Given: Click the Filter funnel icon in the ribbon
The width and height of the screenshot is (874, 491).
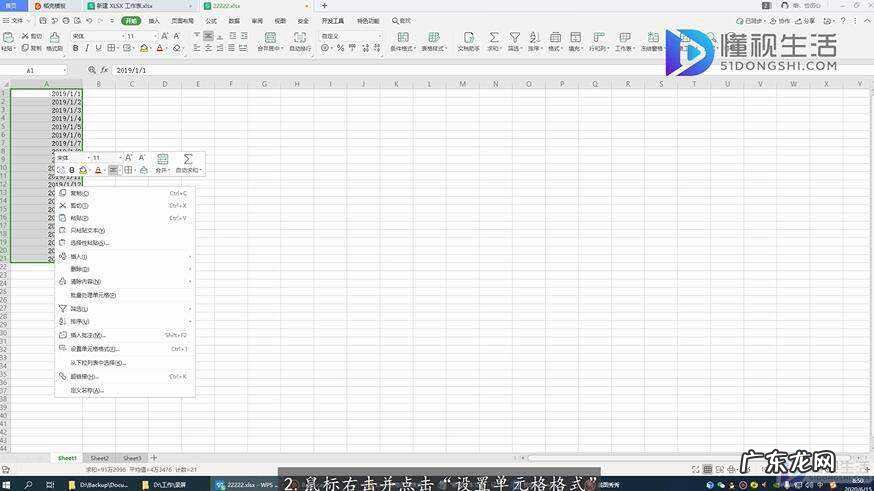Looking at the screenshot, I should click(514, 37).
